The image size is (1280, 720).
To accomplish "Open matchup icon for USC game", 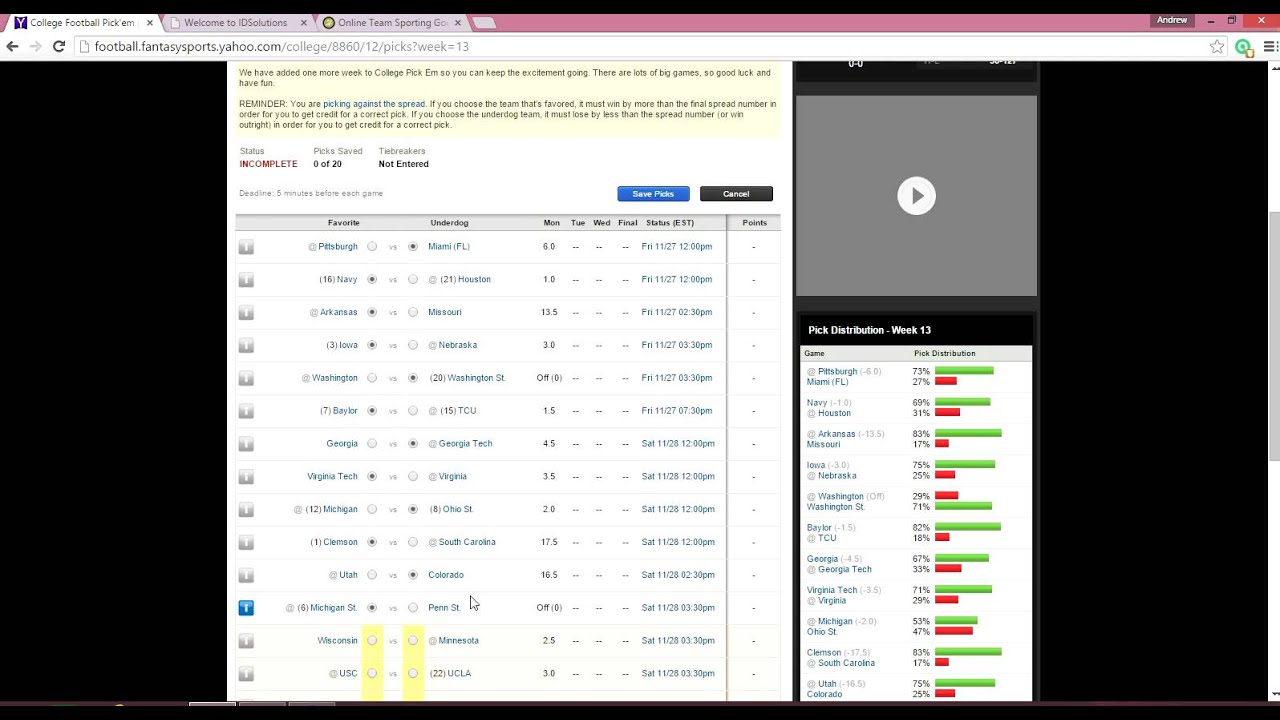I will [246, 674].
